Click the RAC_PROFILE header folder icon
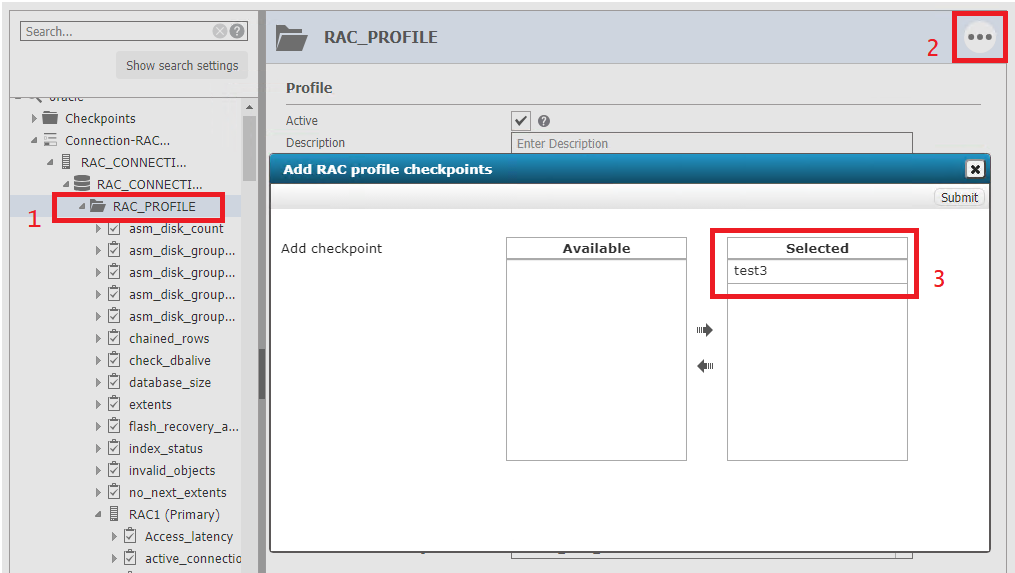This screenshot has width=1015, height=573. [x=291, y=38]
